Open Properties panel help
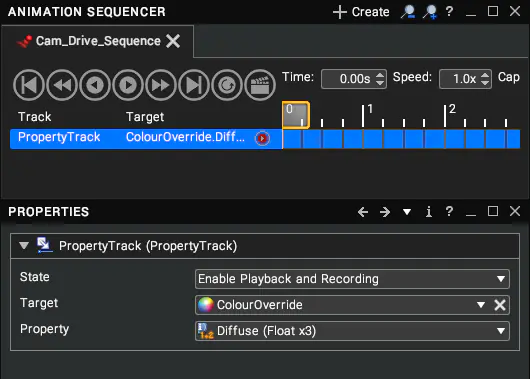 (449, 211)
